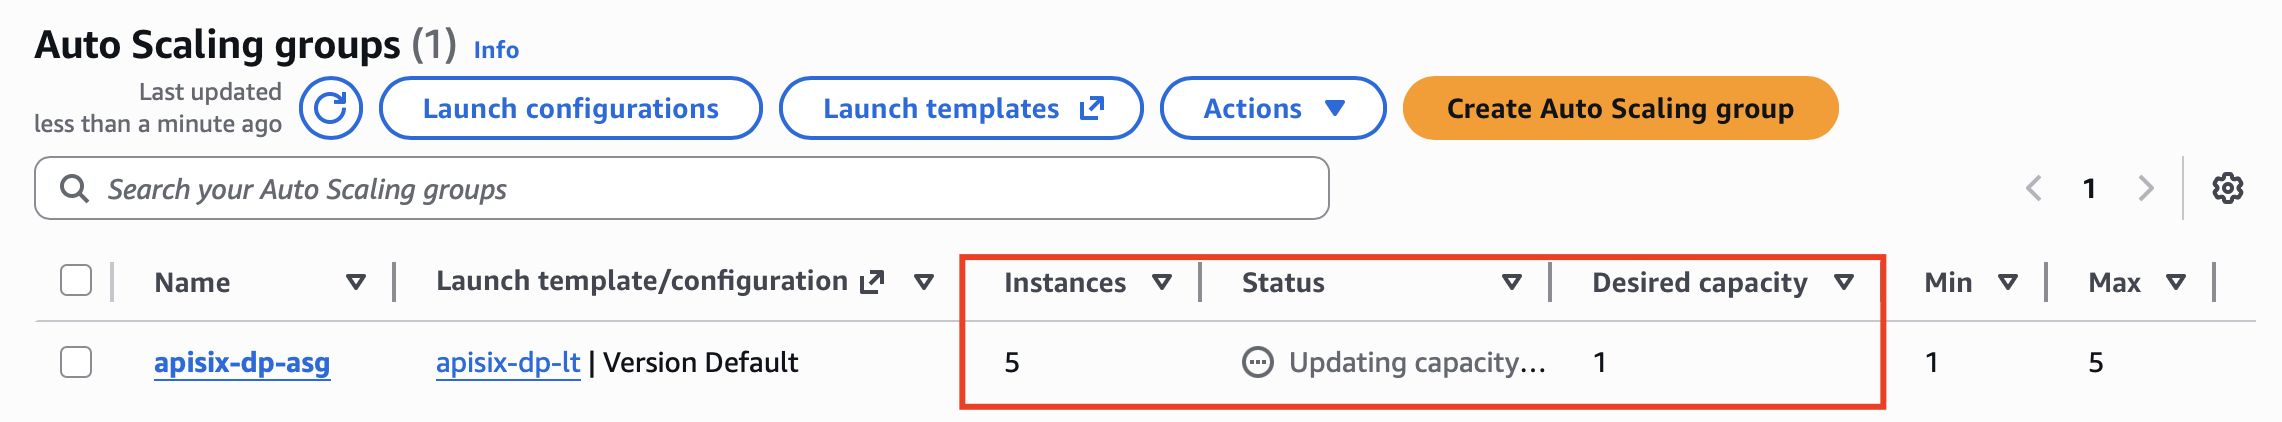Click external link icon in Launch template column header
The image size is (2282, 422).
pyautogui.click(x=872, y=282)
